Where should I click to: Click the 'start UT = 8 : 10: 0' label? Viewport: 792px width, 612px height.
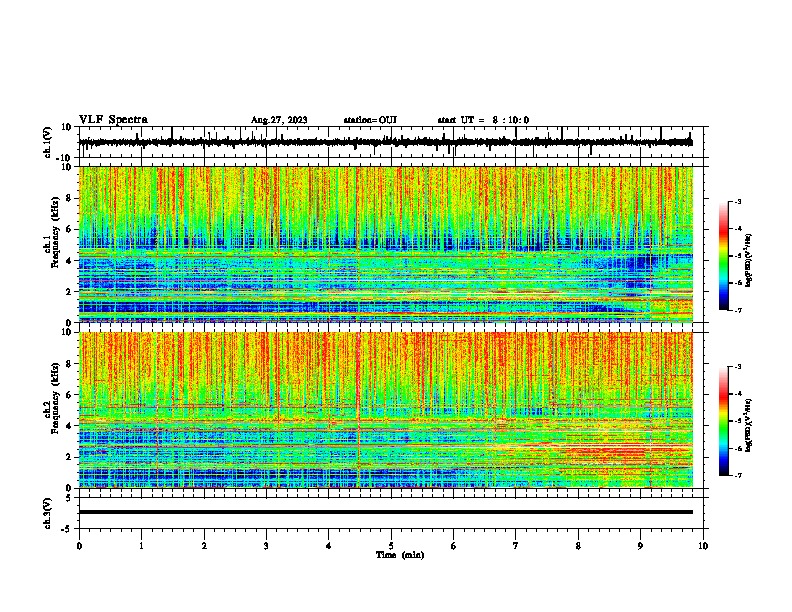pyautogui.click(x=483, y=120)
